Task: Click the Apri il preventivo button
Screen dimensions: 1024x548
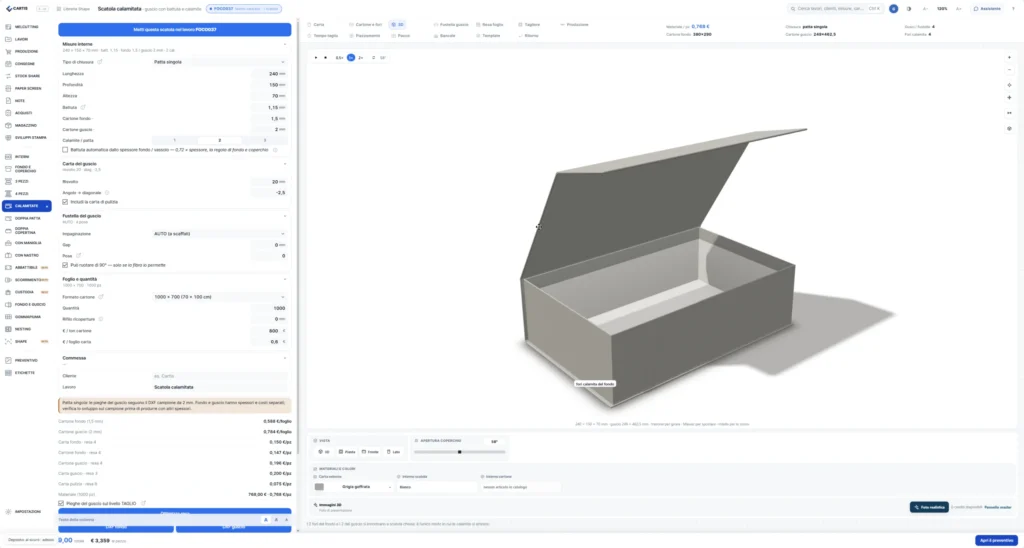Action: 996,541
